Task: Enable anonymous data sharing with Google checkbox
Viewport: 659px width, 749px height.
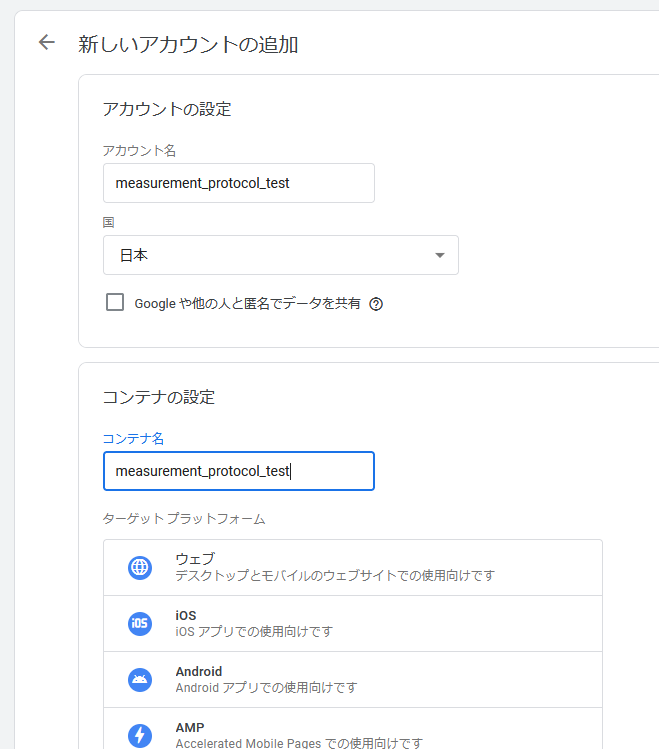Action: click(115, 302)
